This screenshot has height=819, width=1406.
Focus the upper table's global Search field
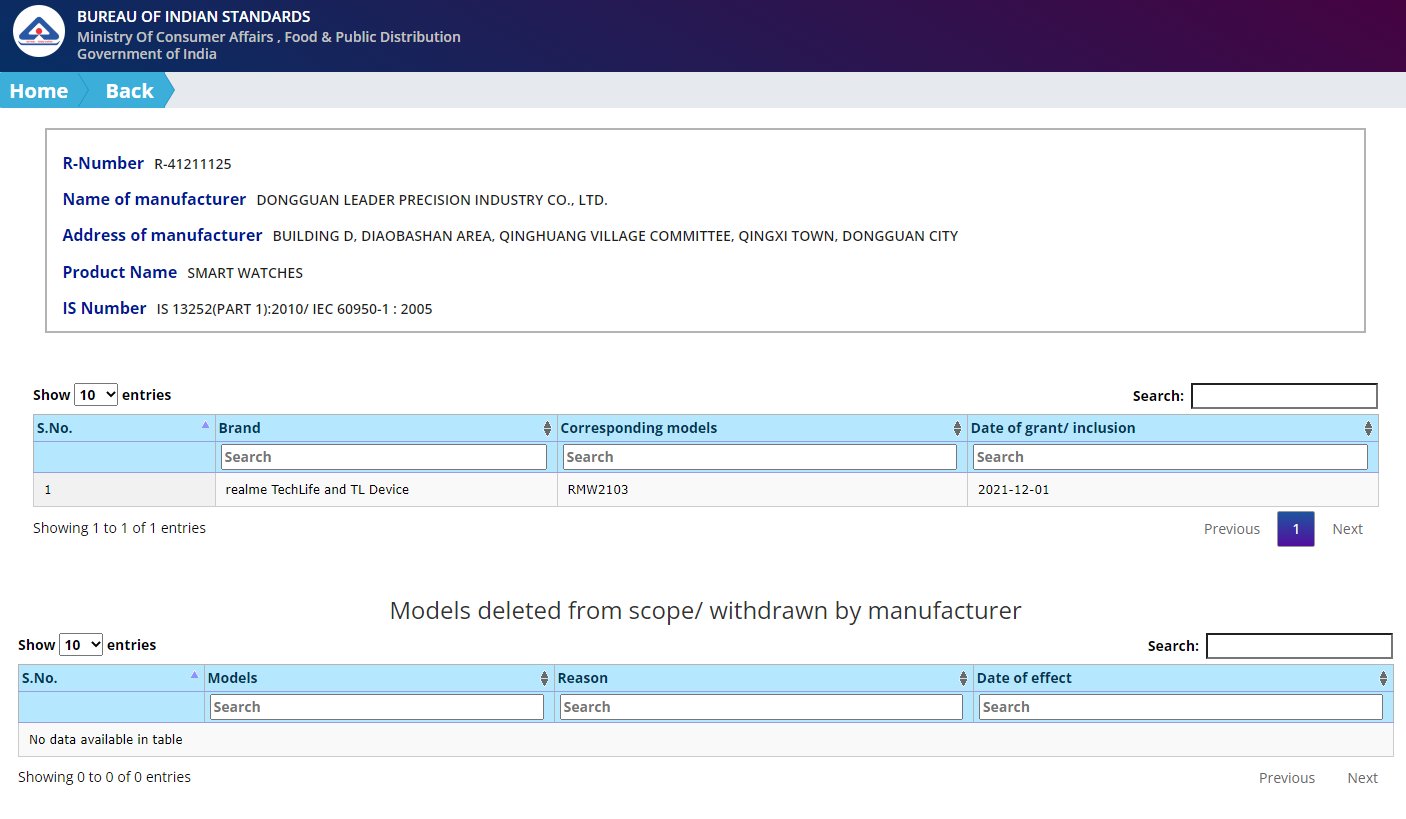[1284, 396]
